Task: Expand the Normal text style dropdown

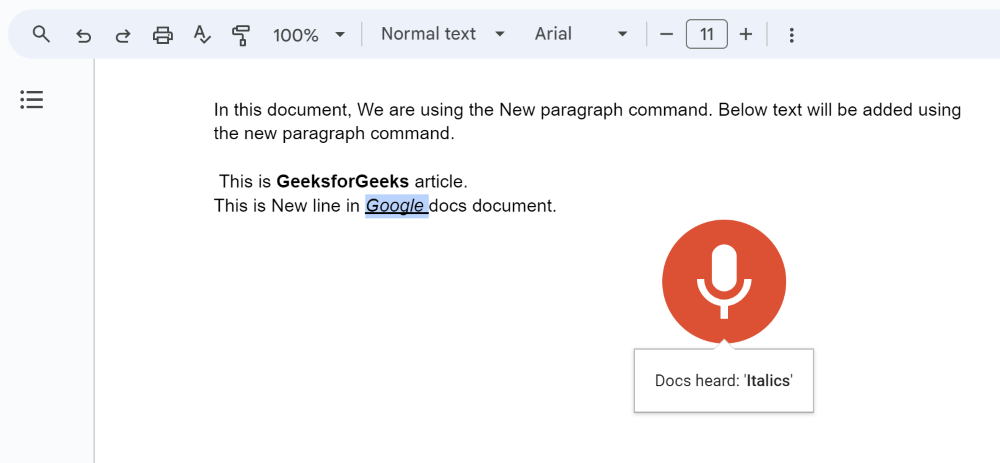Action: [443, 34]
